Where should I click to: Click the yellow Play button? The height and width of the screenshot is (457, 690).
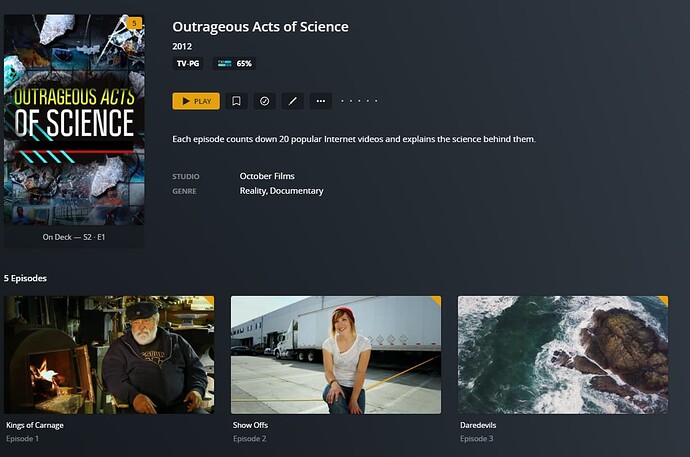[196, 101]
